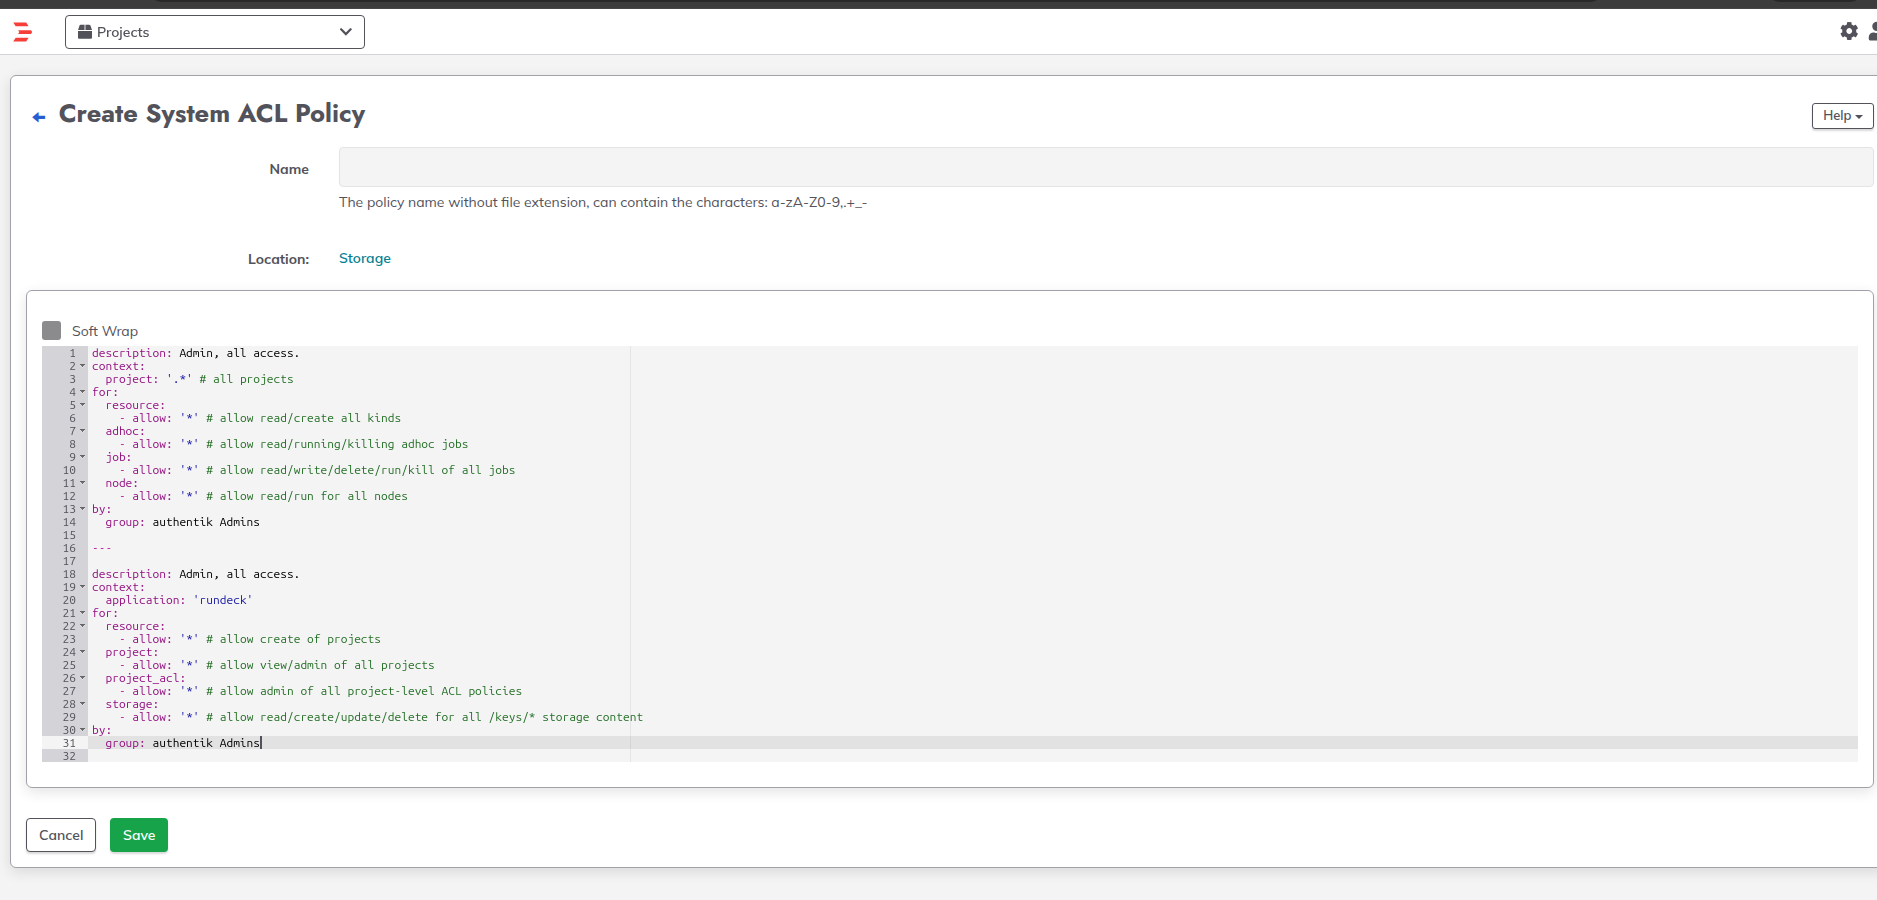The height and width of the screenshot is (900, 1877).
Task: Click comment 'allow read/write/delete/run/kill of all jobs'
Action: pyautogui.click(x=367, y=470)
